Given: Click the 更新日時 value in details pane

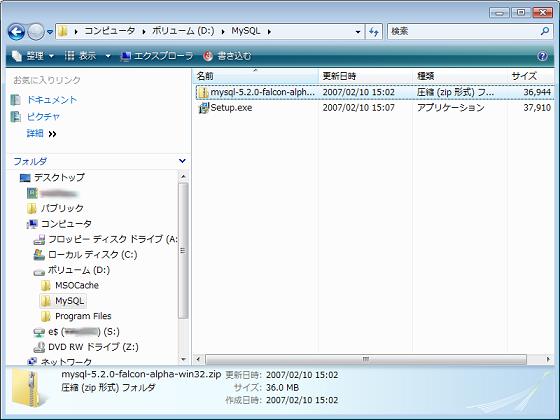Looking at the screenshot, I should click(302, 375).
